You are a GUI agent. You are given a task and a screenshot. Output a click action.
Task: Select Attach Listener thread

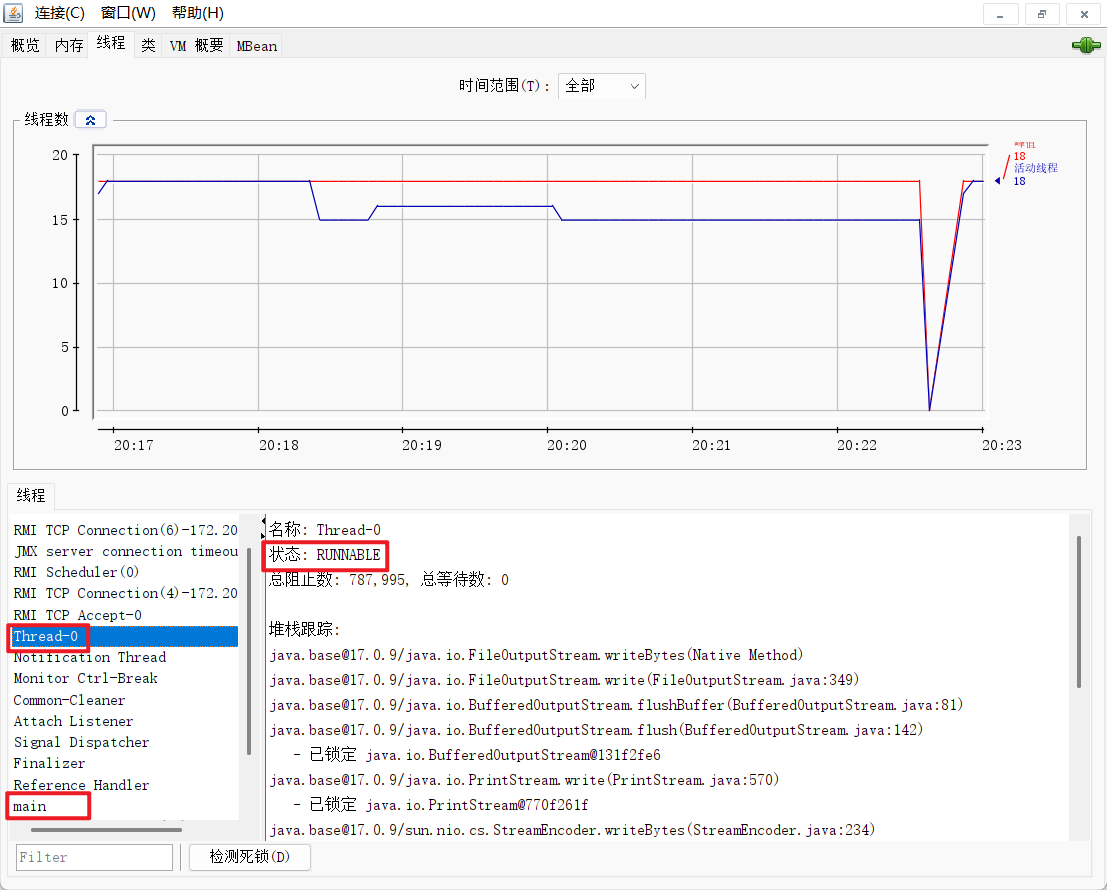coord(125,721)
